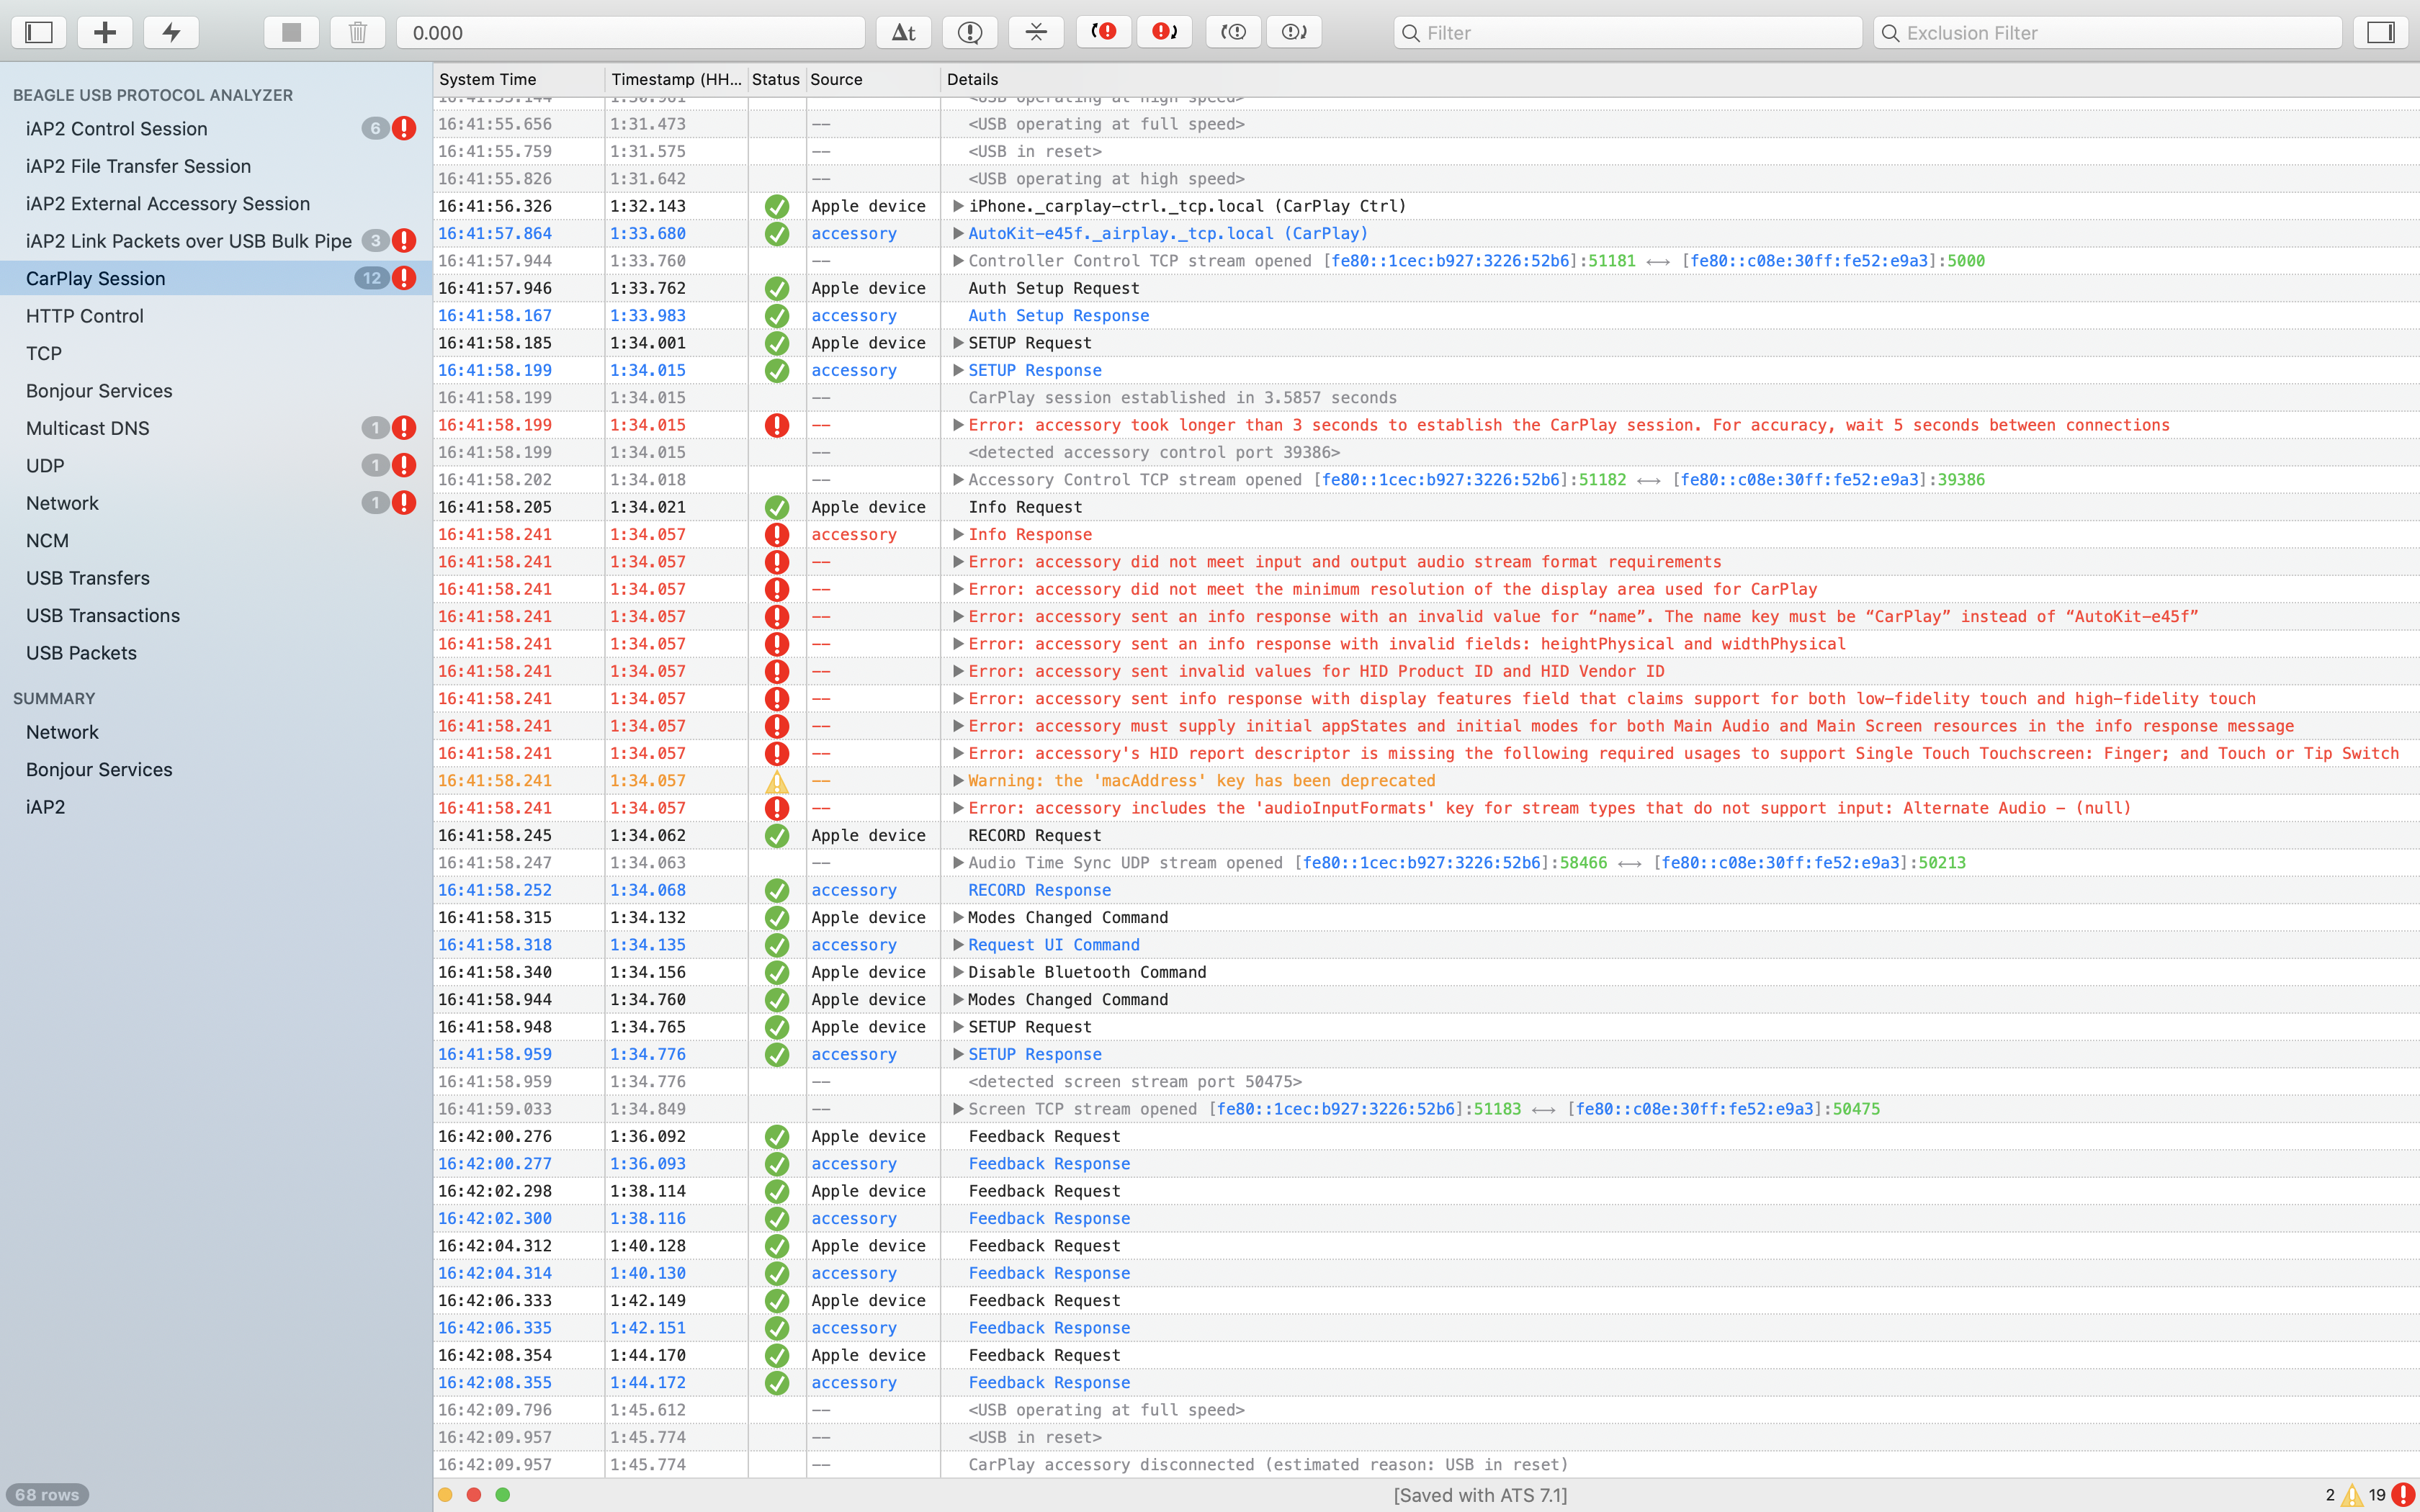2420x1512 pixels.
Task: Expand Controller Control TCP stream opened row
Action: [958, 260]
